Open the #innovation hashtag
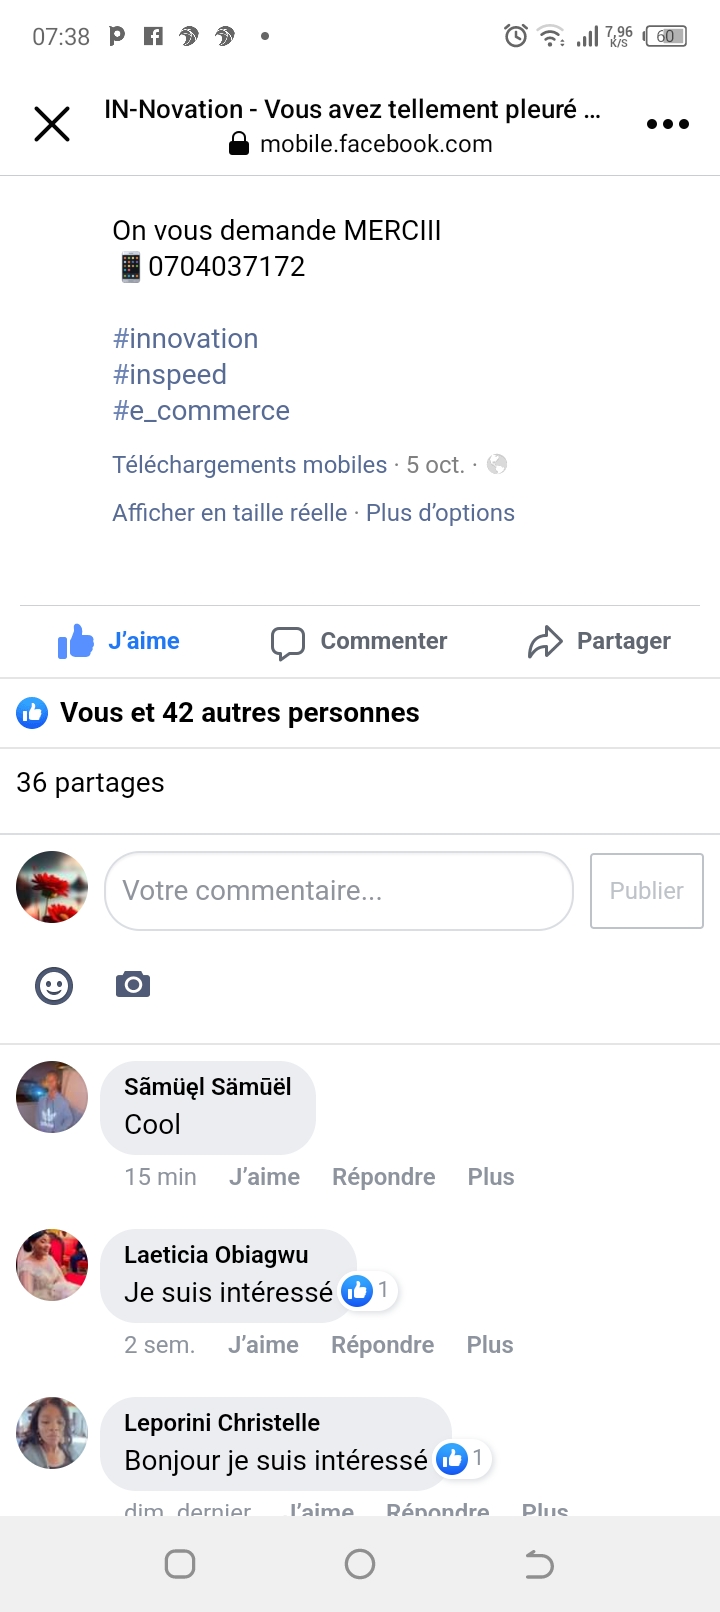 (x=185, y=339)
